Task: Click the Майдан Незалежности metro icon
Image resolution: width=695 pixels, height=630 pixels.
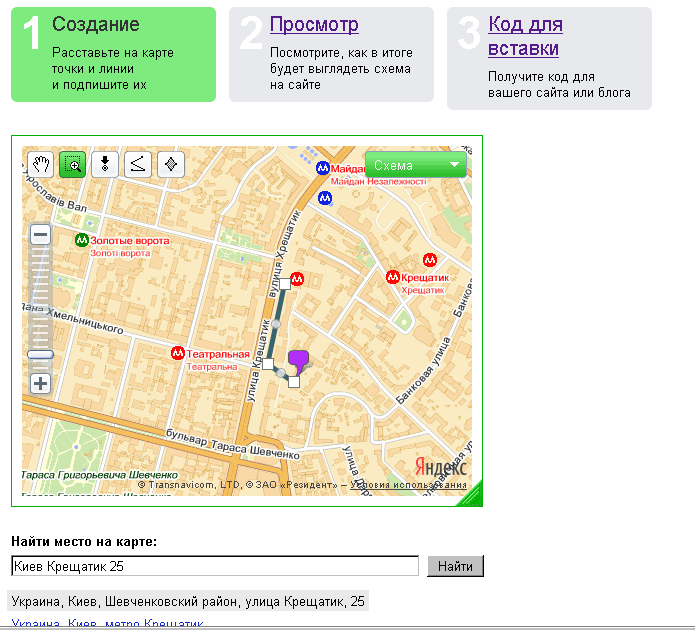Action: point(323,168)
